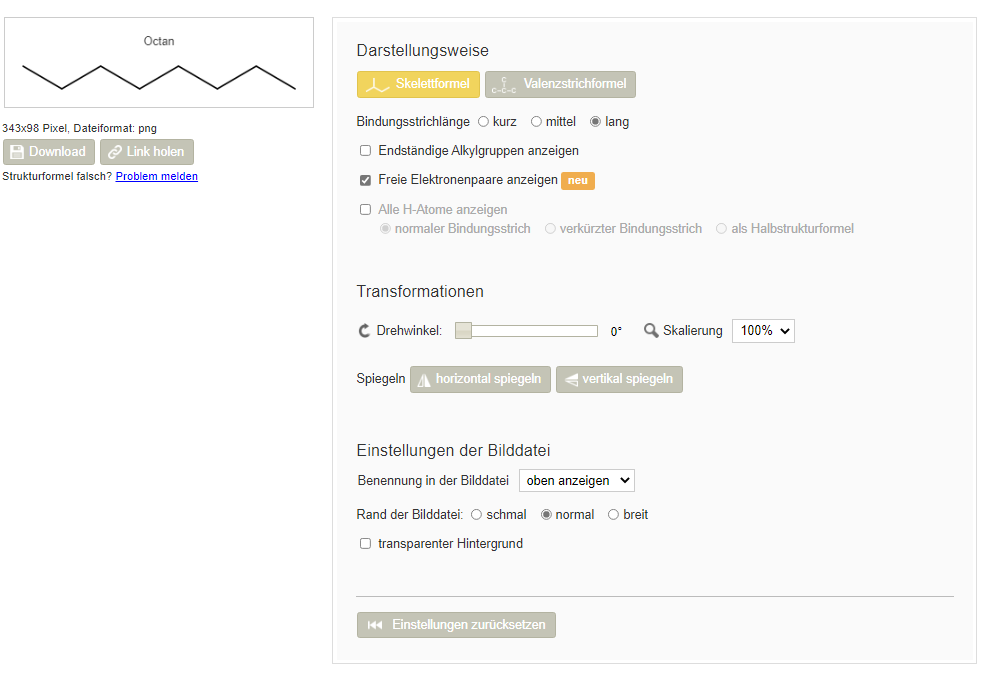Select the kurz bond length radio
Screen dimensions: 995x681
pos(484,122)
